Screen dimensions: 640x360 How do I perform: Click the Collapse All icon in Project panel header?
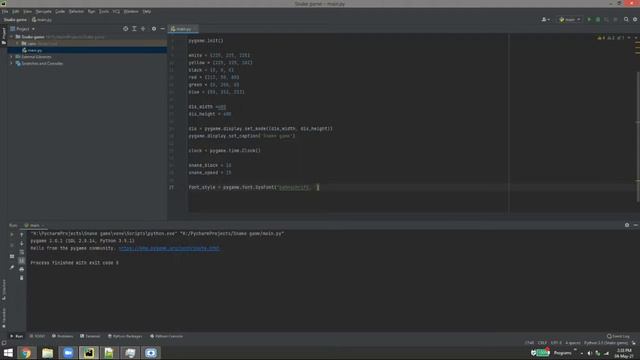coord(143,29)
